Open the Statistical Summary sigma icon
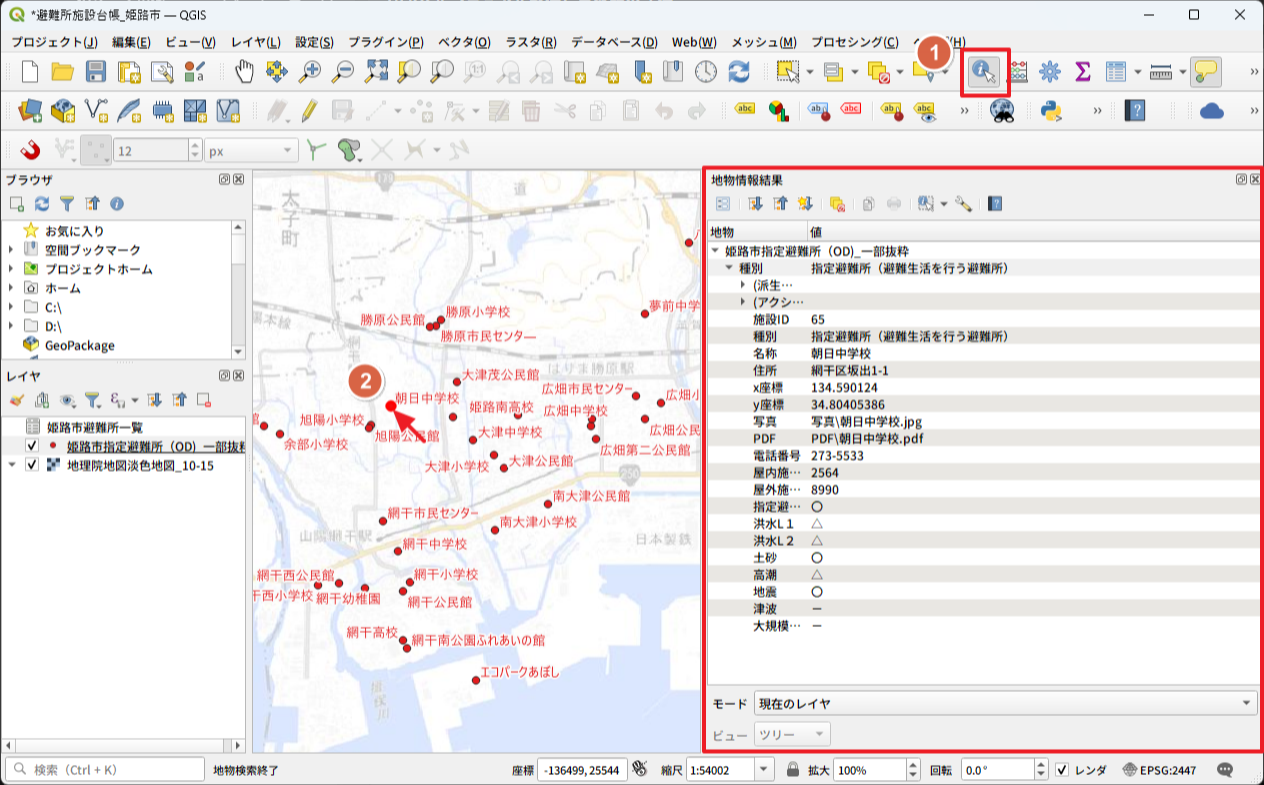The image size is (1264, 785). tap(1082, 72)
